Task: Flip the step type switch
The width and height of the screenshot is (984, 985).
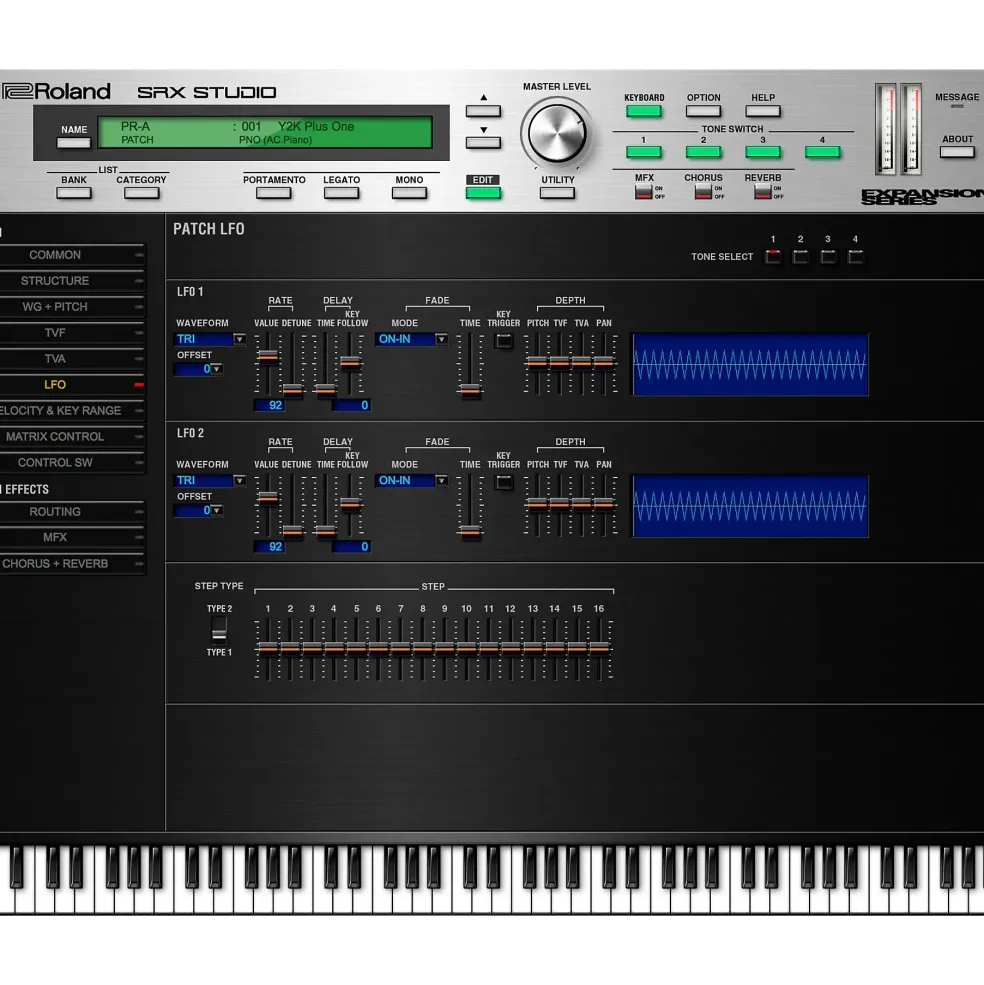Action: (219, 629)
